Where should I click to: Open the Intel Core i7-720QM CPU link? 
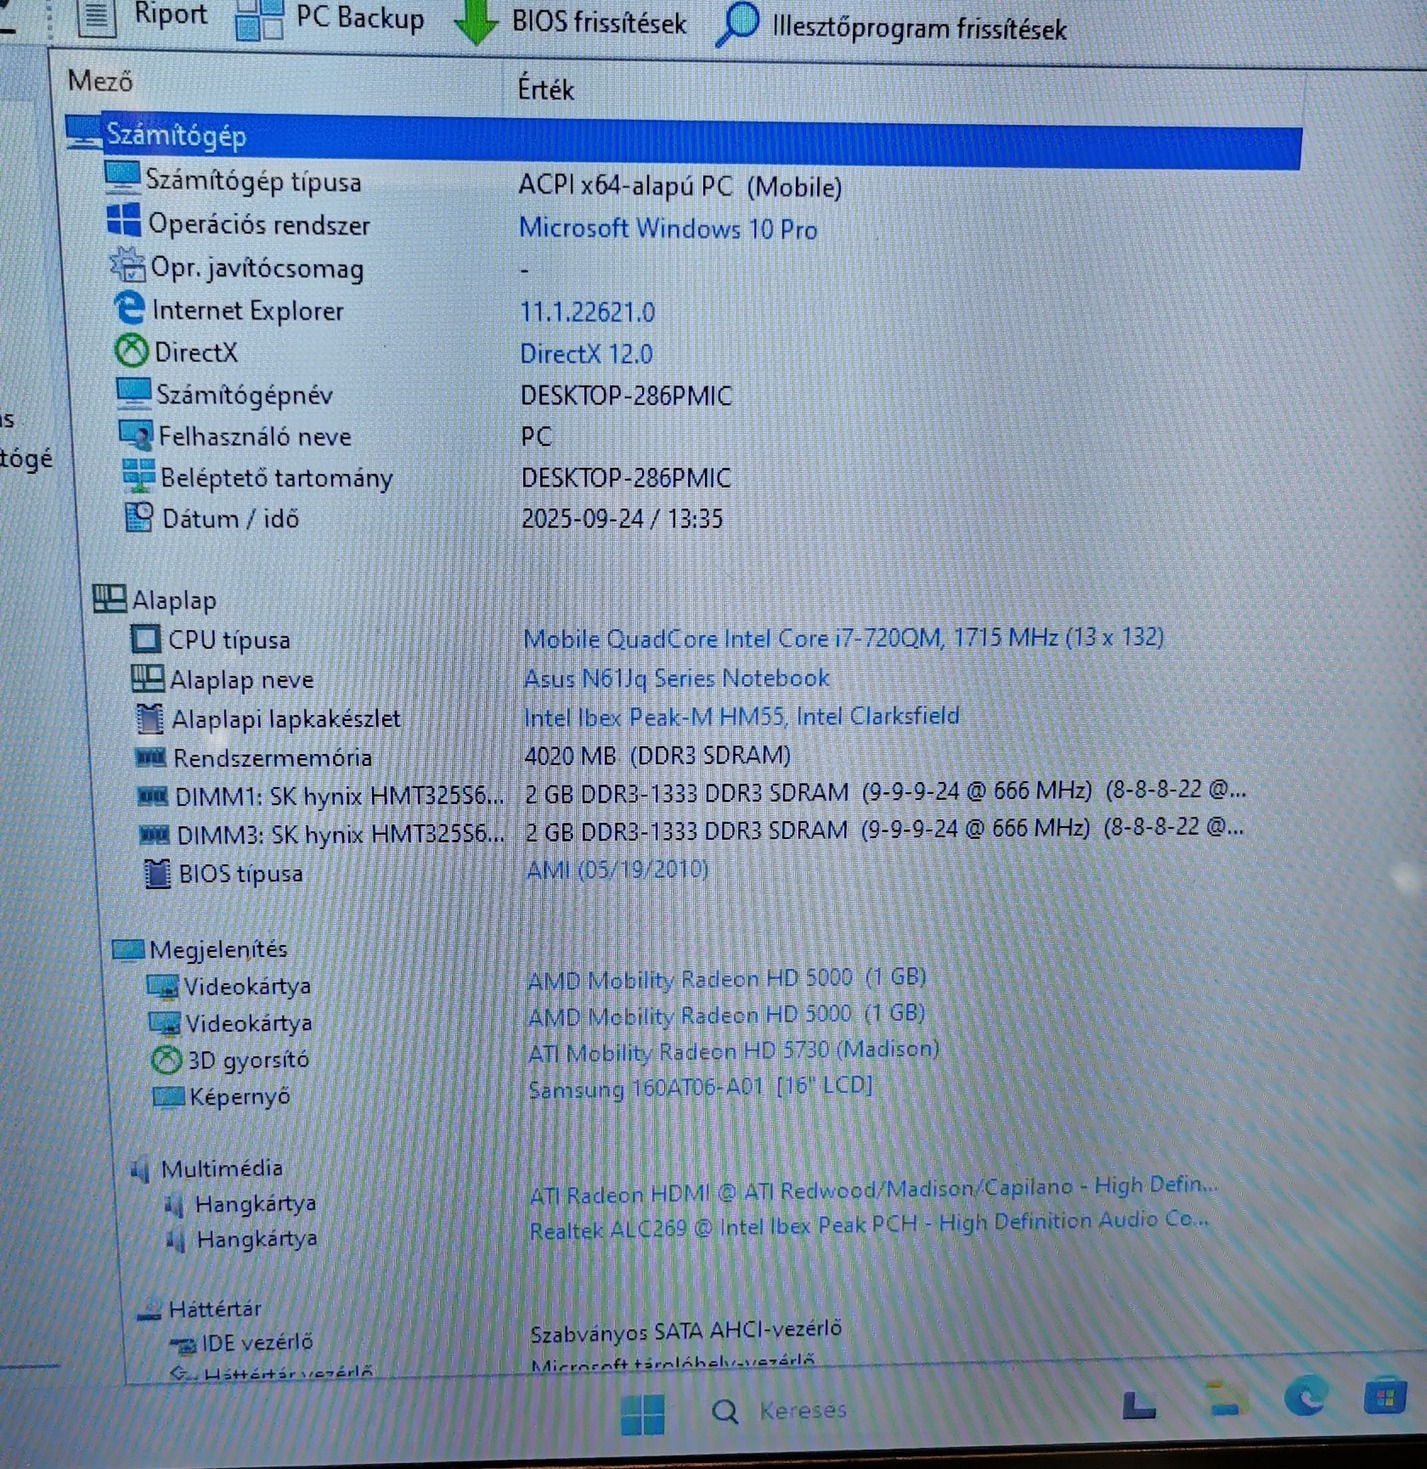tap(843, 638)
